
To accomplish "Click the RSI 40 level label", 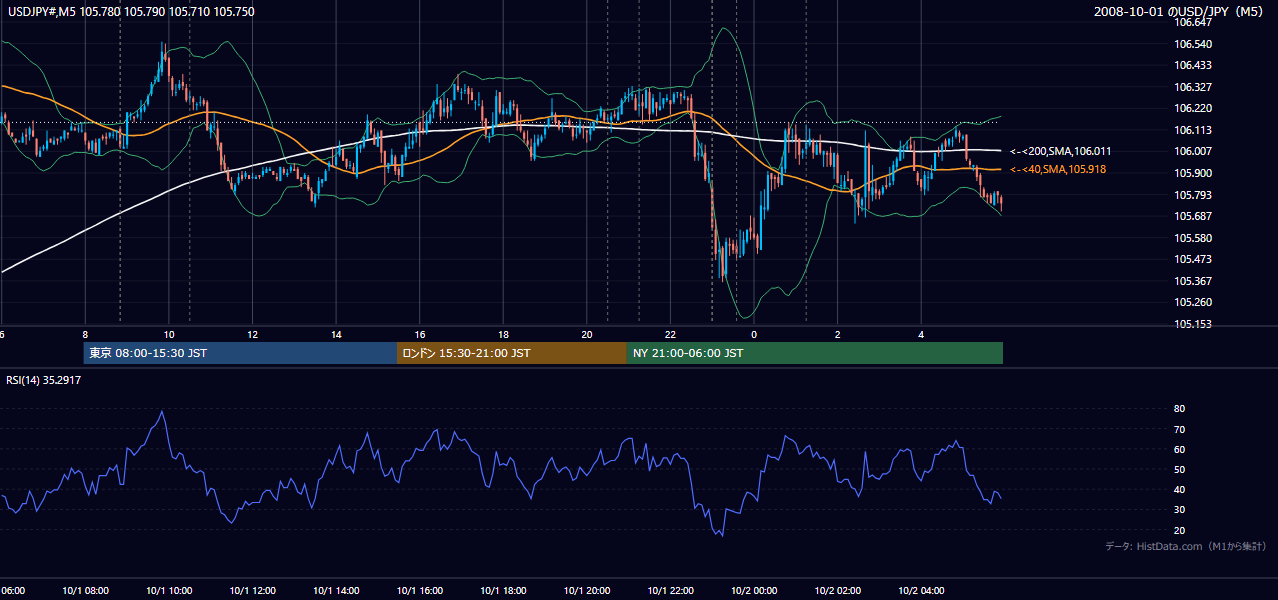I will (x=1179, y=489).
